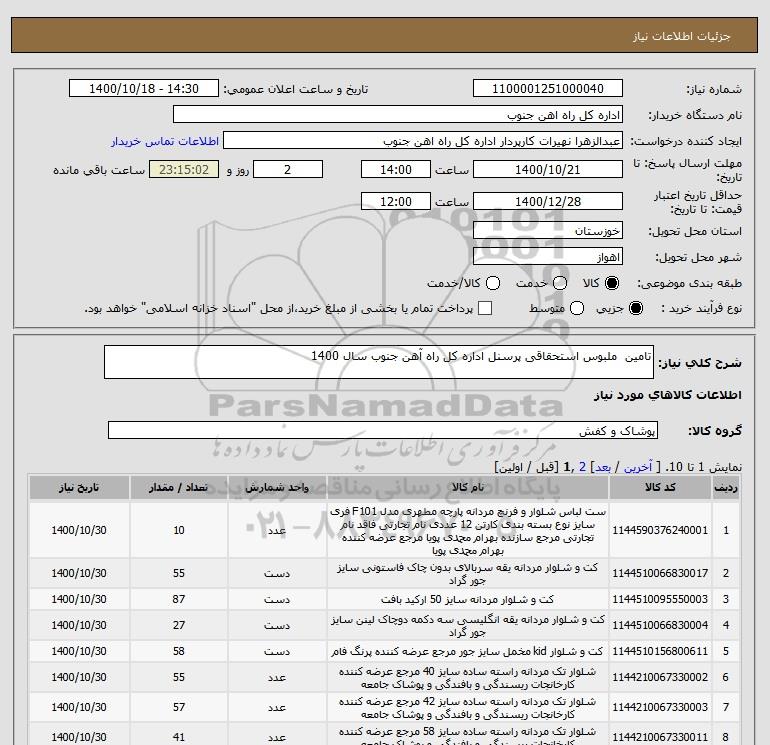The image size is (770, 745).
Task: Click item code 114451009555003
Action: pos(660,599)
